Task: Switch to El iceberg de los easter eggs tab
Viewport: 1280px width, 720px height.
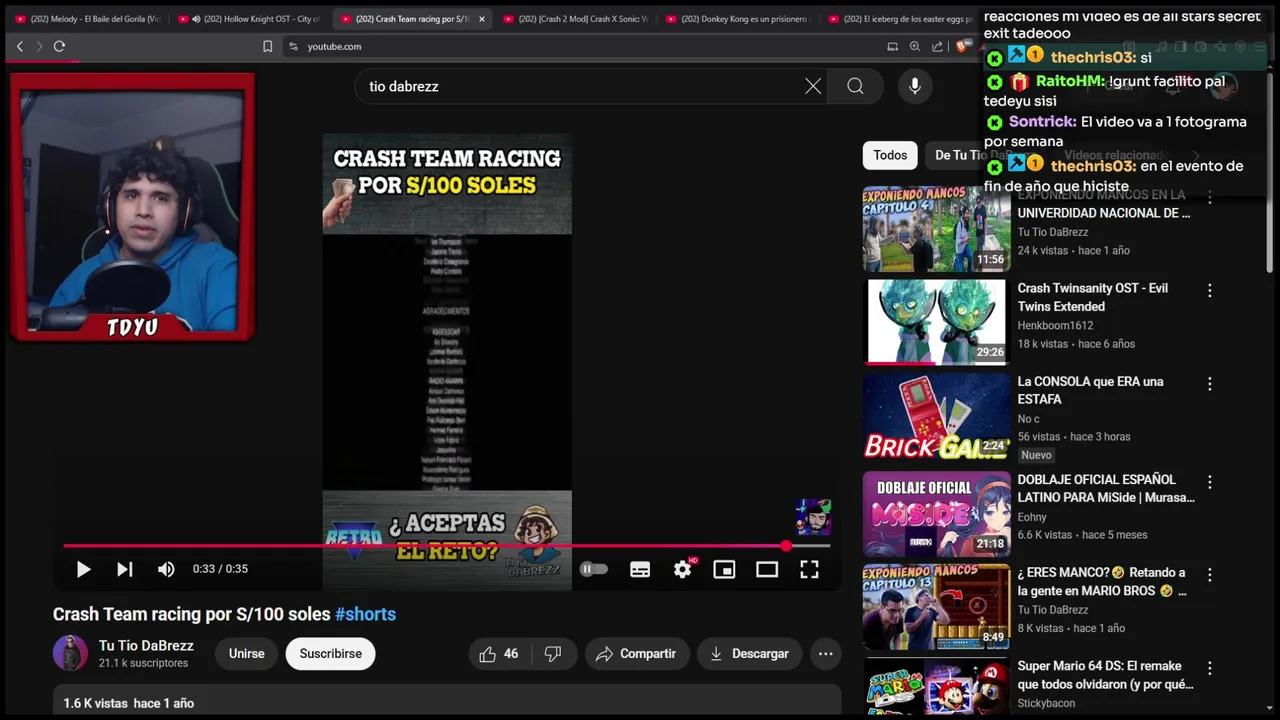Action: coord(900,19)
